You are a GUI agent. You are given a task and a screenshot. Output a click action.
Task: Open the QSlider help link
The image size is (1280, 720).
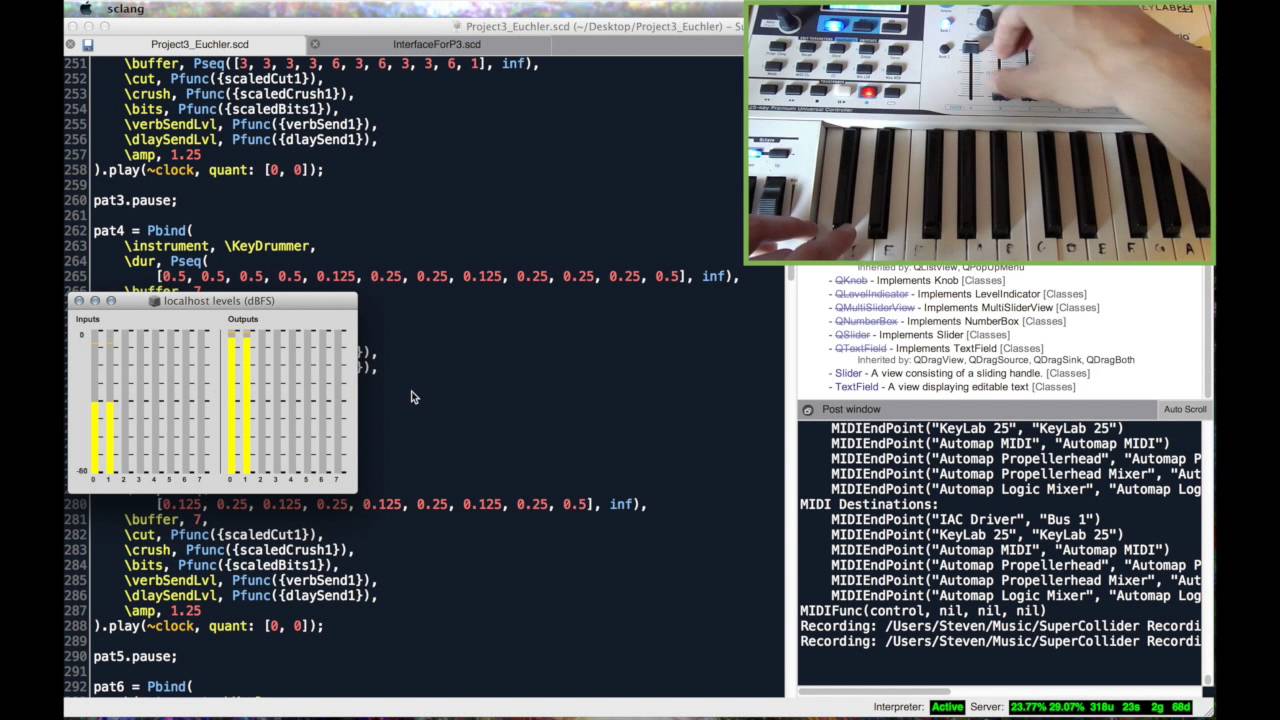[853, 335]
